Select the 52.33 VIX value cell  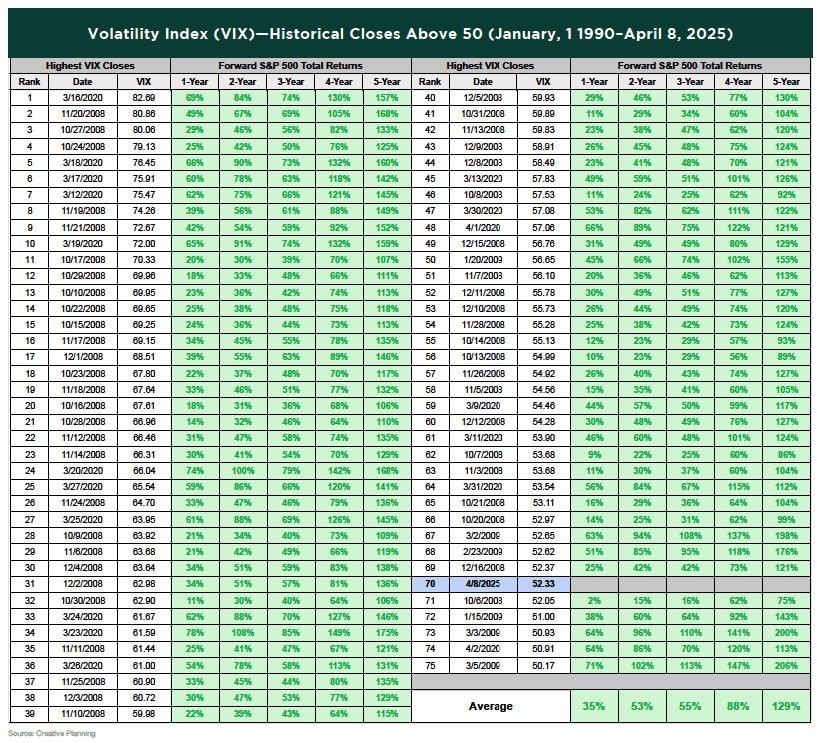[x=543, y=583]
